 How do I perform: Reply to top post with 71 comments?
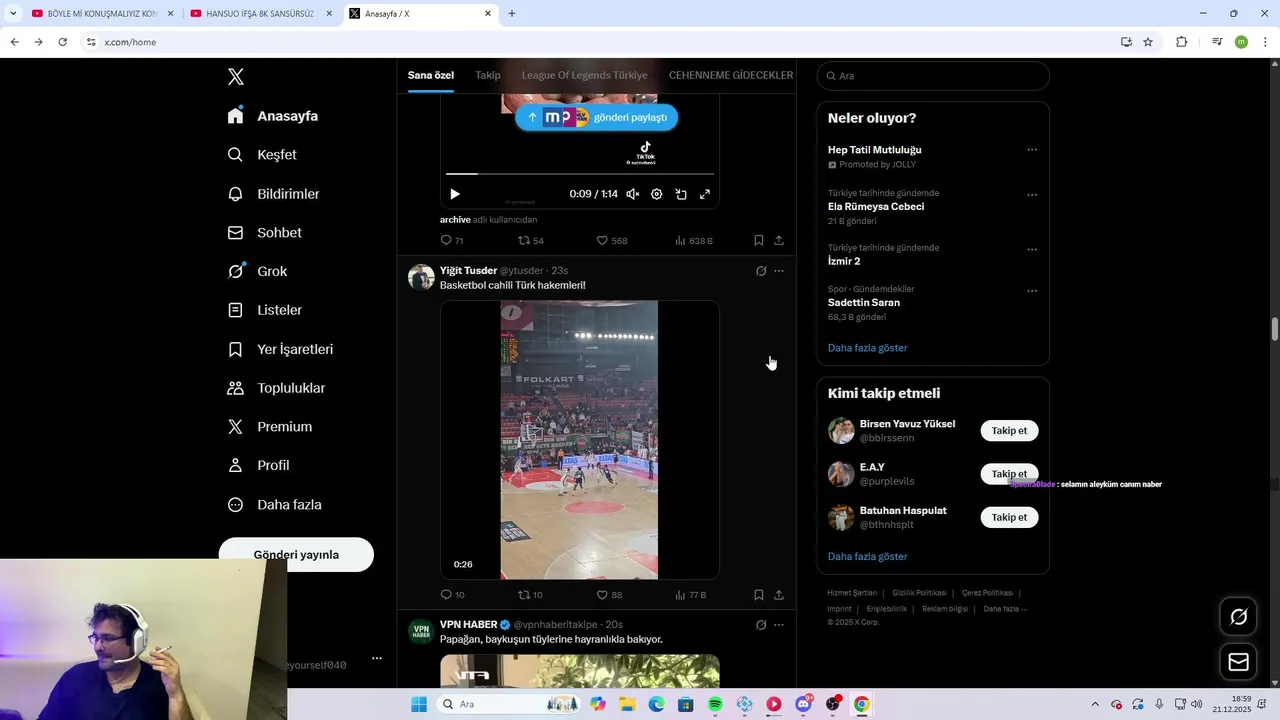tap(452, 241)
